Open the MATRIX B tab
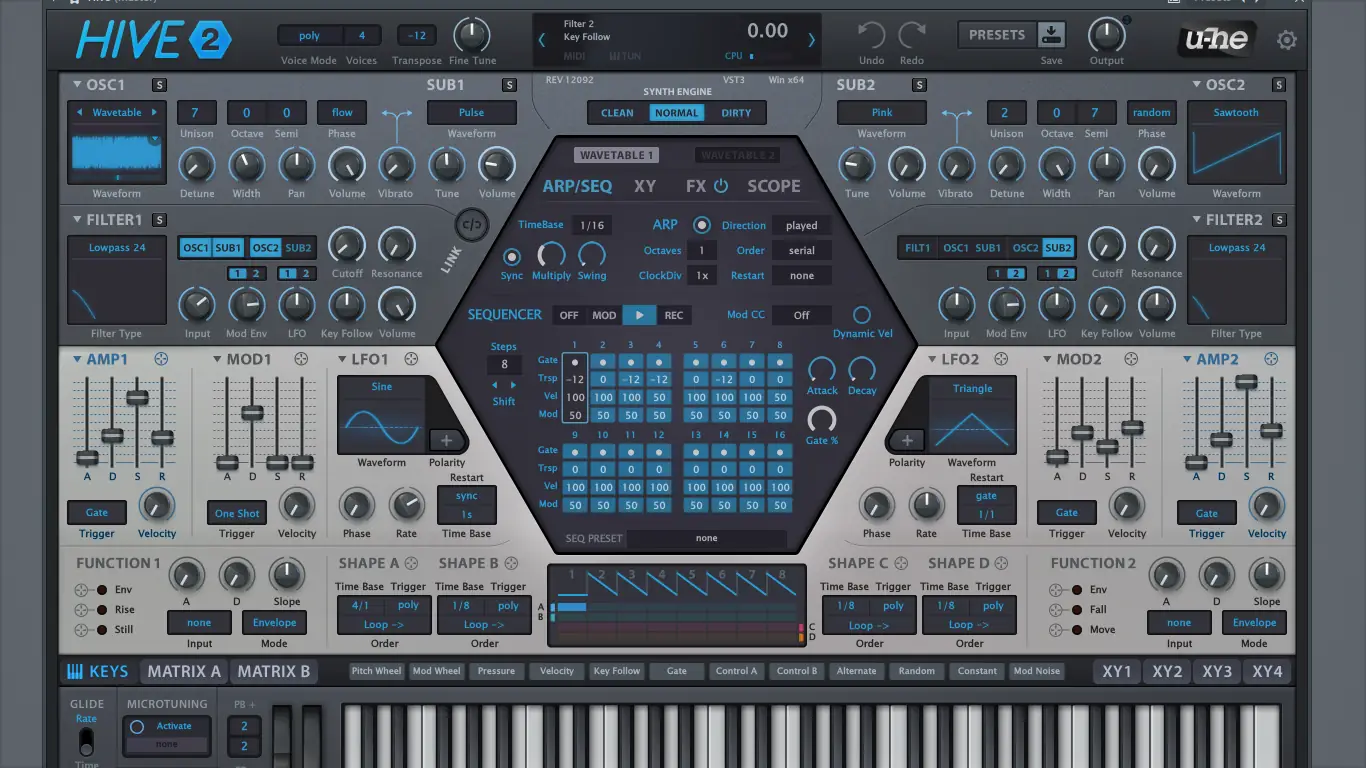1366x768 pixels. click(274, 672)
